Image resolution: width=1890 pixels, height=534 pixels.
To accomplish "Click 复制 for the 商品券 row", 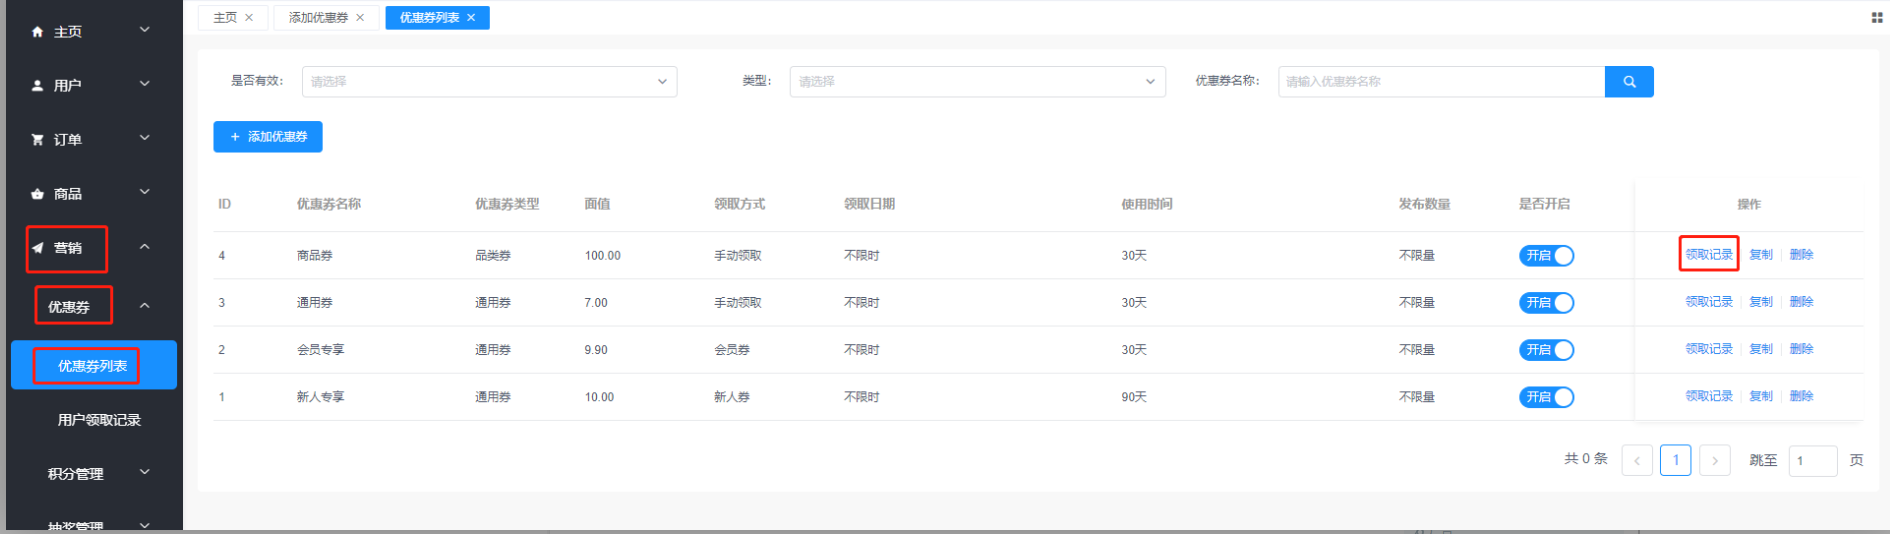I will click(x=1760, y=255).
